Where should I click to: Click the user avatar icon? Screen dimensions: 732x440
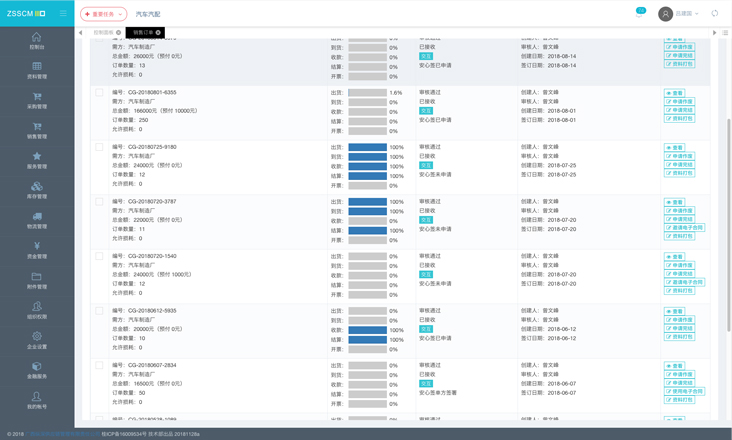pyautogui.click(x=665, y=14)
